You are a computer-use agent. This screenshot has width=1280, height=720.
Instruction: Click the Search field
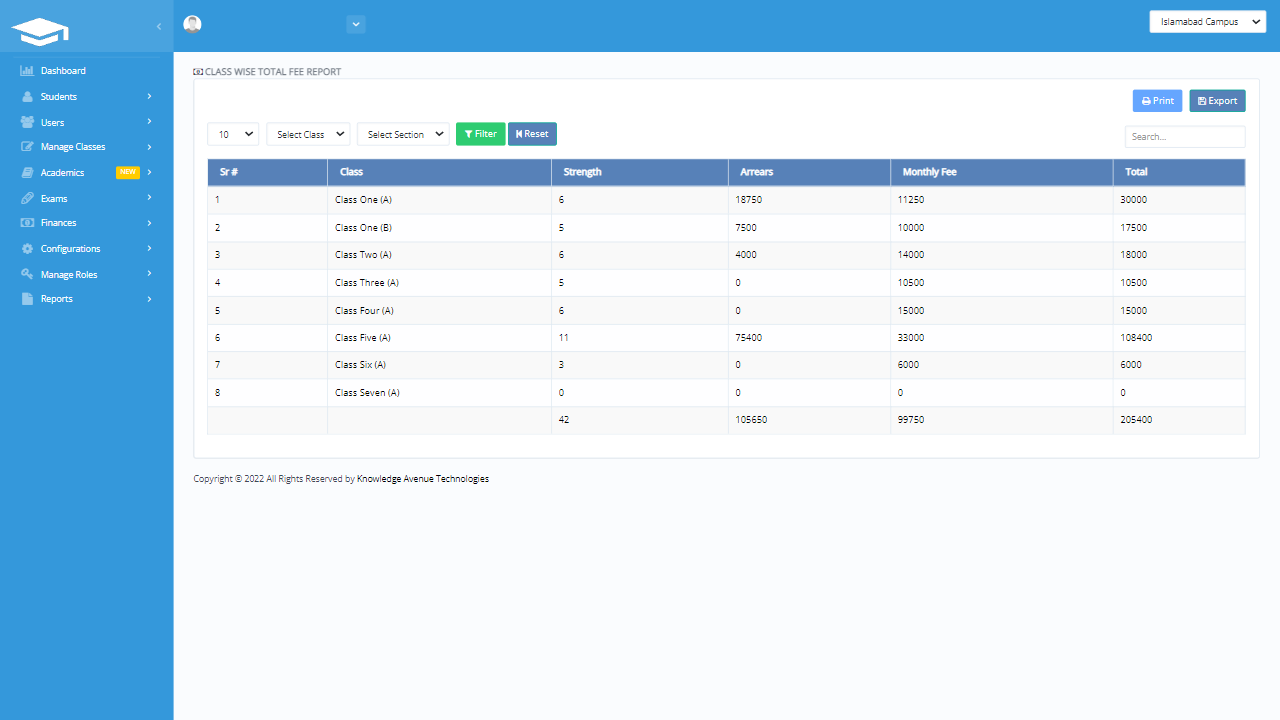tap(1184, 136)
